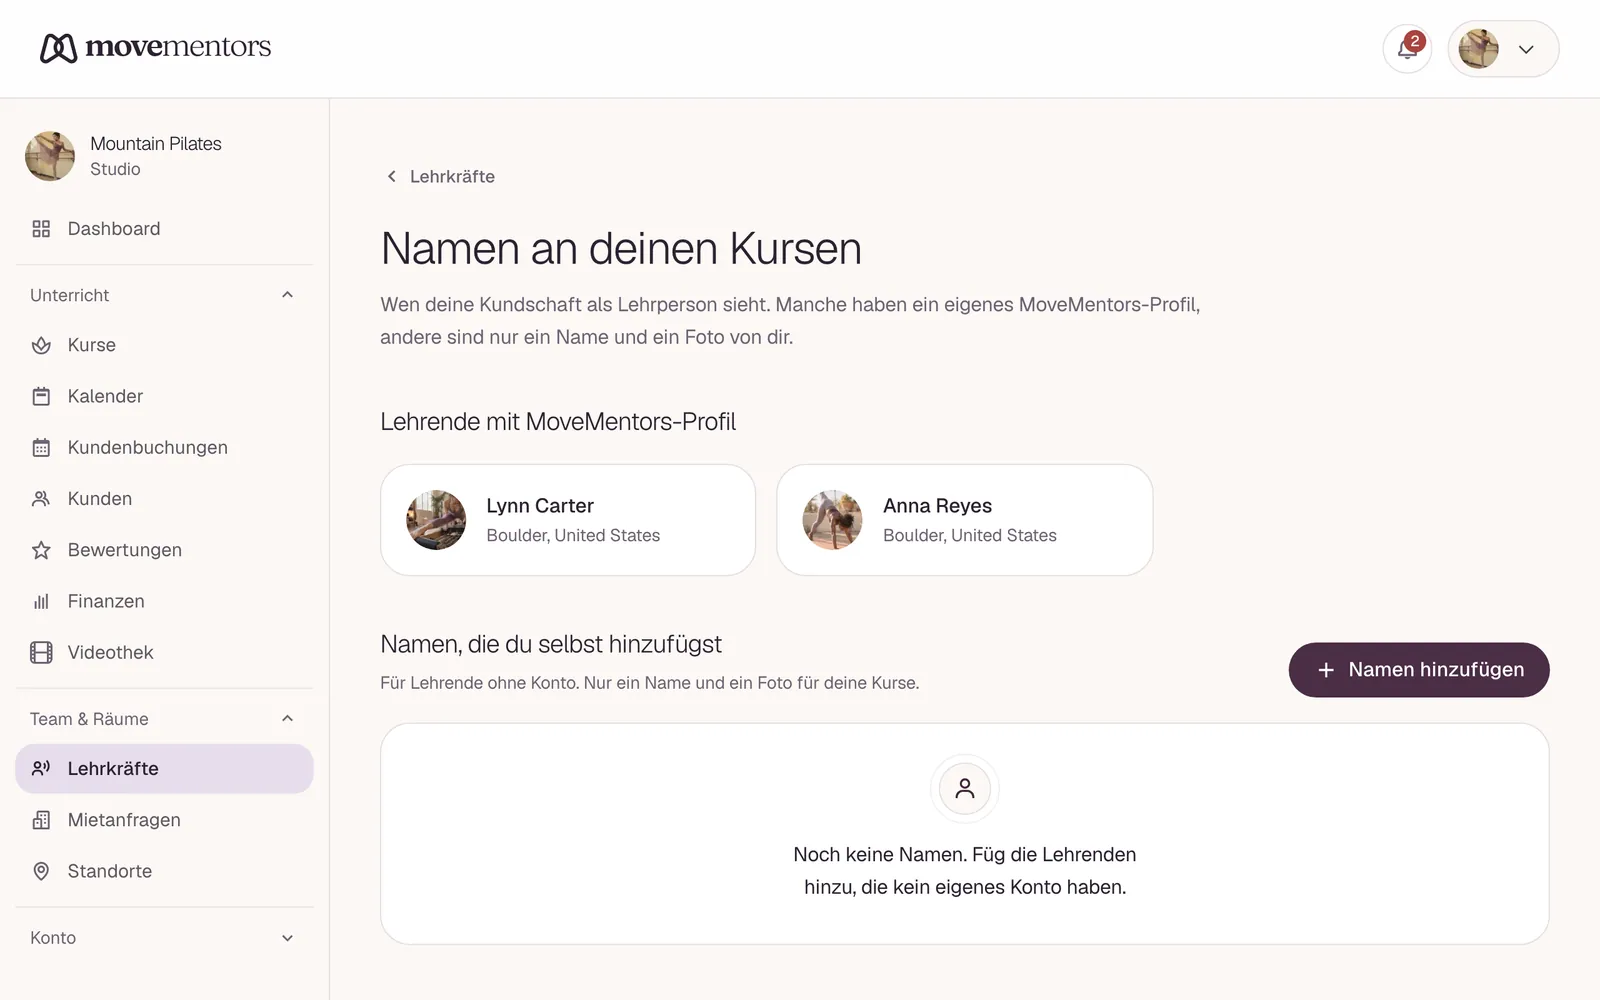Open Kundenbuchungen menu item
Image resolution: width=1600 pixels, height=1000 pixels.
(164, 447)
